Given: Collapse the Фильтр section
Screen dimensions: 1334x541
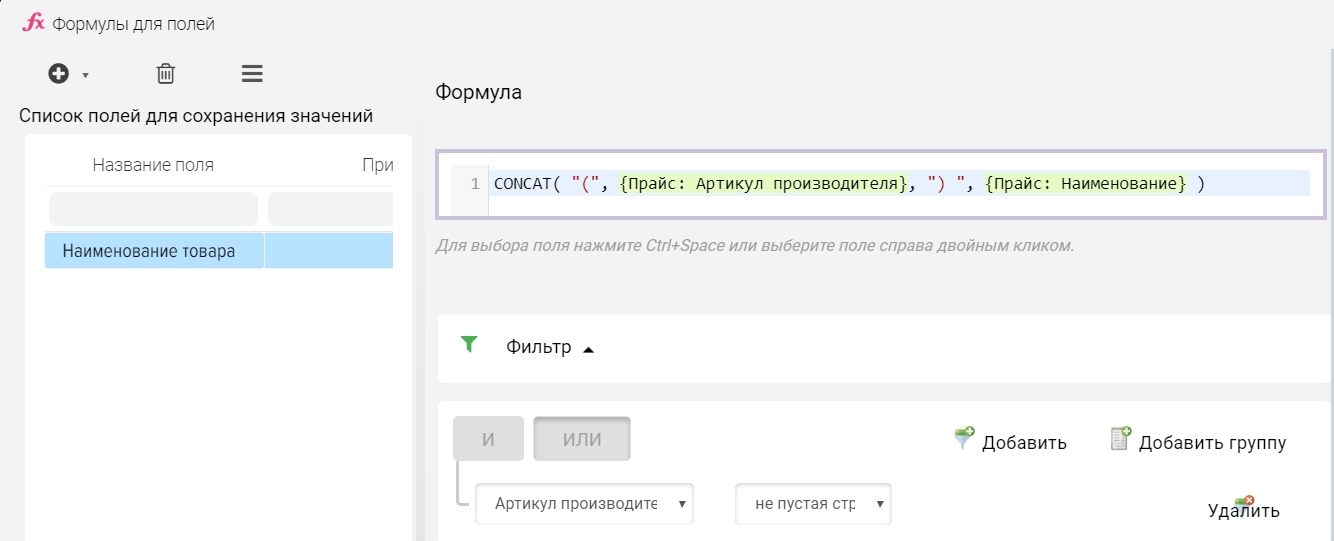Looking at the screenshot, I should pos(588,349).
